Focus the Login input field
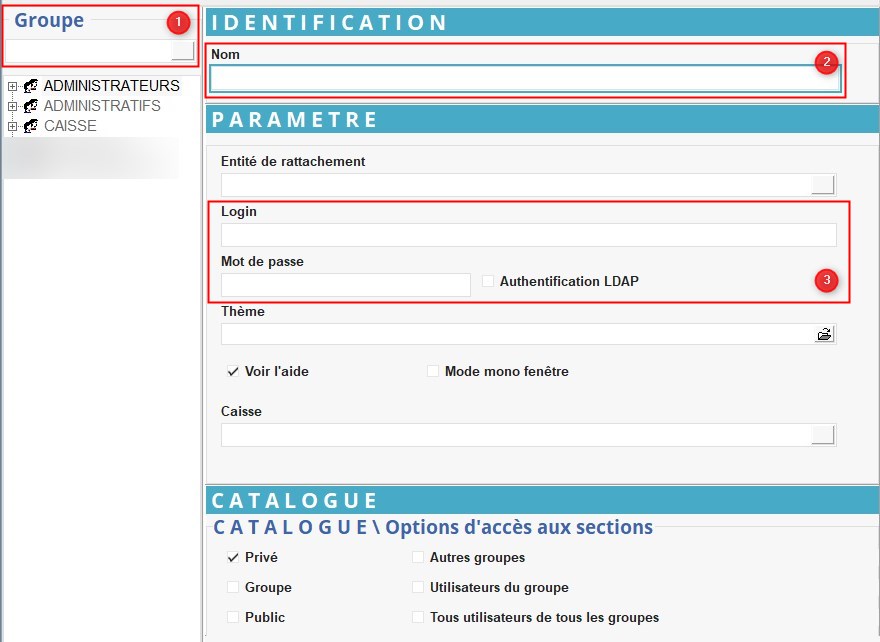 tap(528, 235)
